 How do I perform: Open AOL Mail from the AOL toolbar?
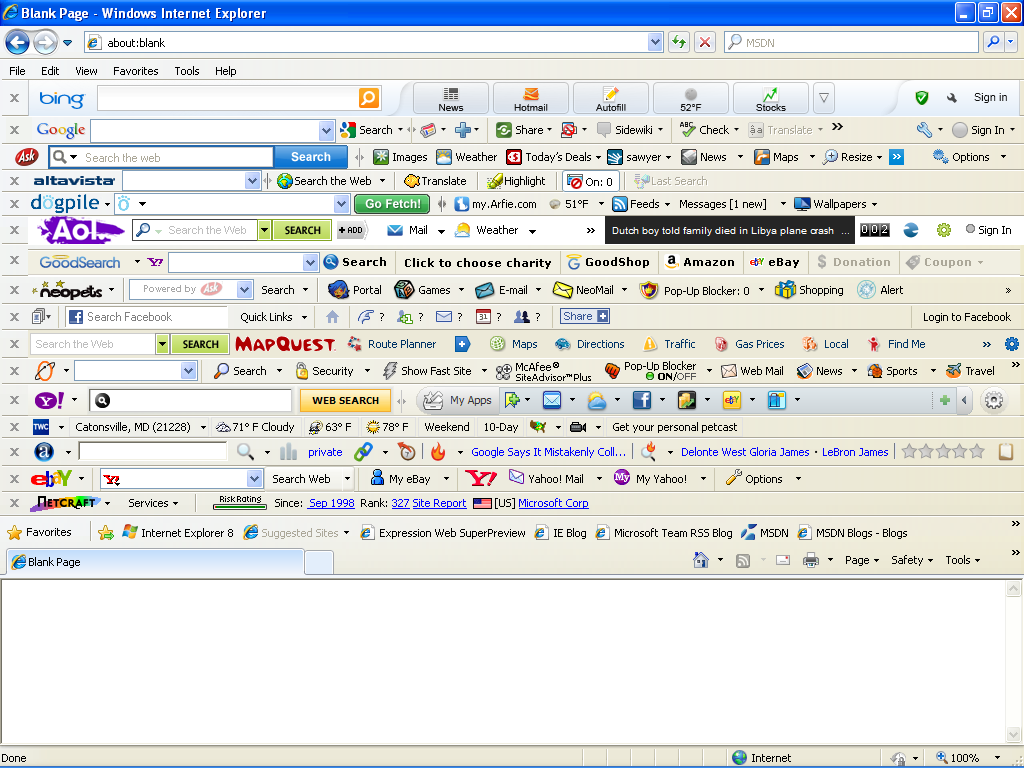[x=415, y=230]
